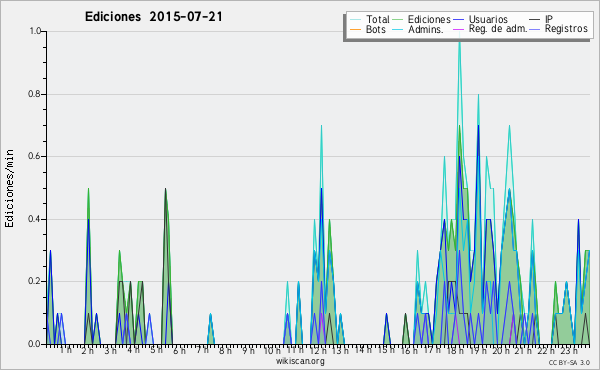The image size is (600, 370).
Task: Click the '23 h' x-axis label
Action: click(569, 351)
